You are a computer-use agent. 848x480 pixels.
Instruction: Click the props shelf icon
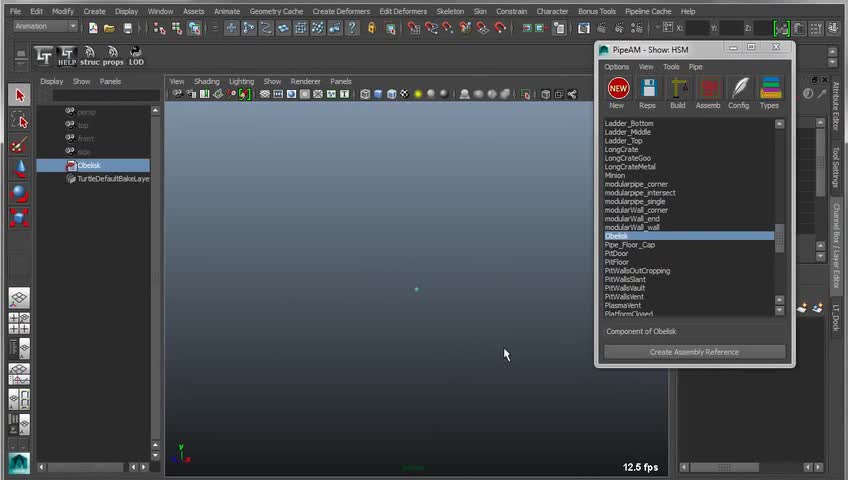click(113, 56)
